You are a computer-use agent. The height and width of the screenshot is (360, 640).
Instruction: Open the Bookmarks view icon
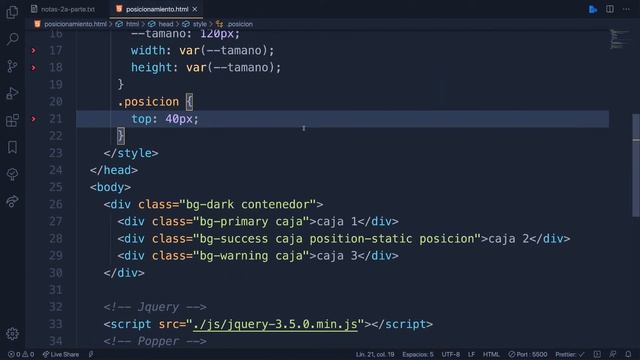tap(12, 147)
